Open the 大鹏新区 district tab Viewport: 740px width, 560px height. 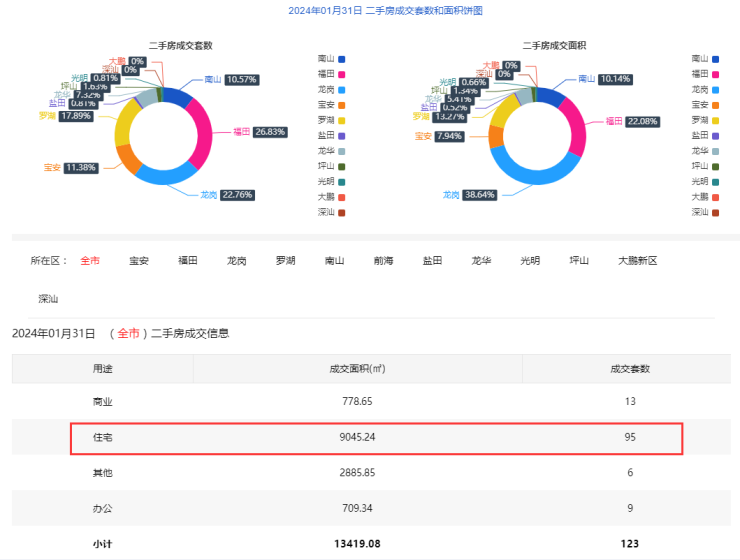(x=637, y=261)
